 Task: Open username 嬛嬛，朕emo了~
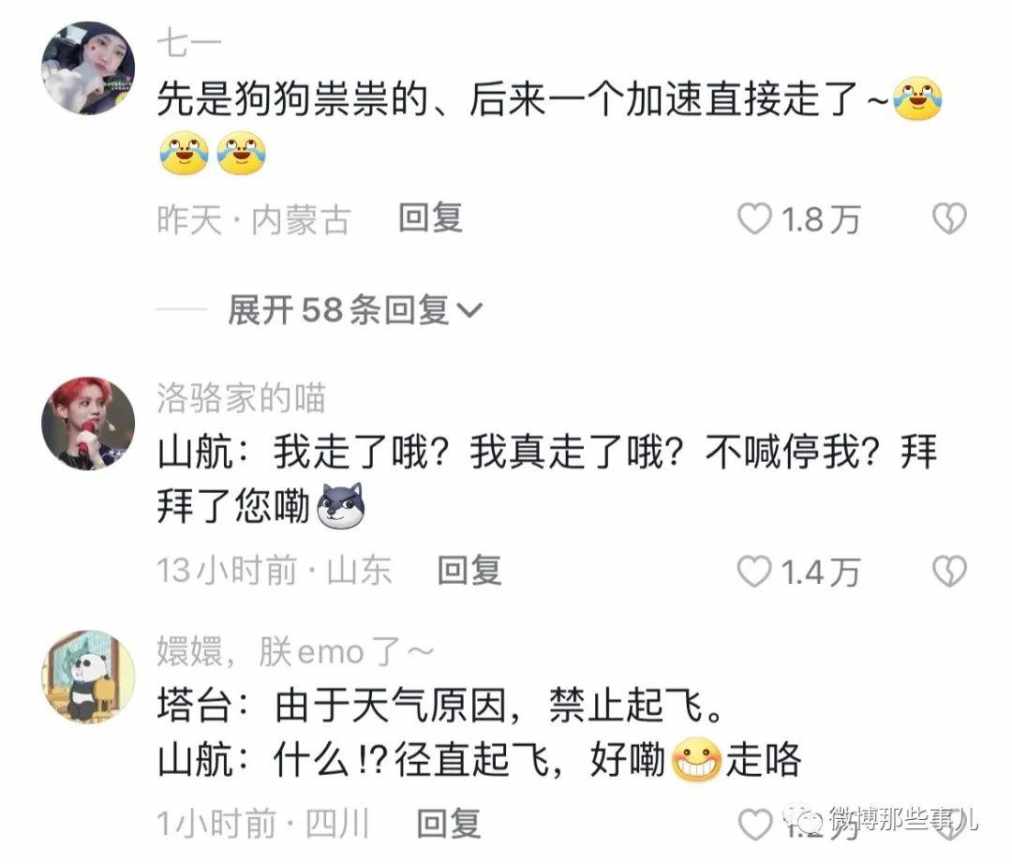point(296,651)
